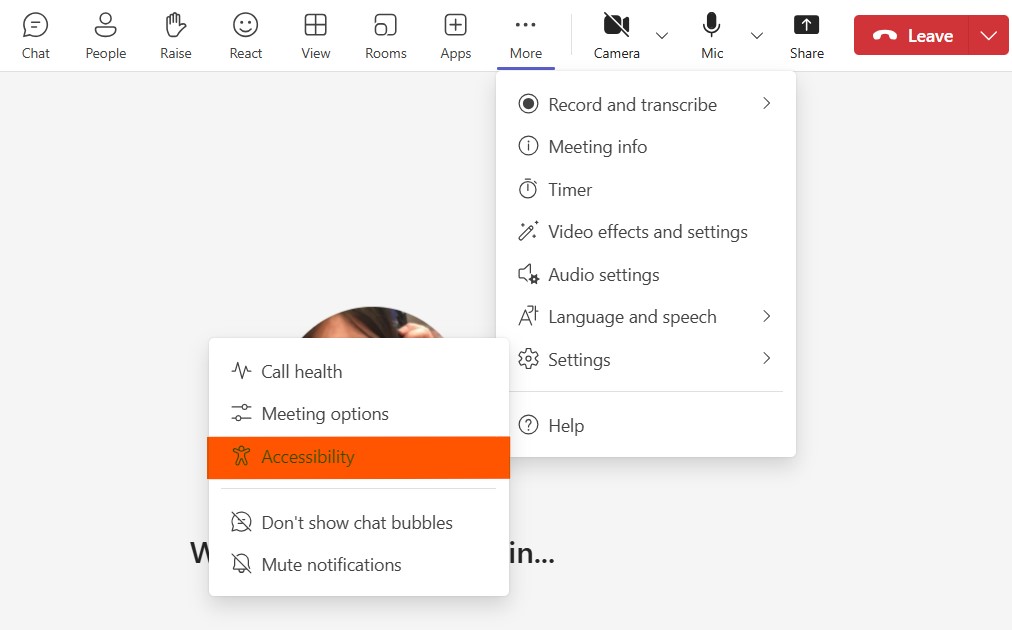
Task: Select Accessibility from the menu
Action: [x=307, y=456]
